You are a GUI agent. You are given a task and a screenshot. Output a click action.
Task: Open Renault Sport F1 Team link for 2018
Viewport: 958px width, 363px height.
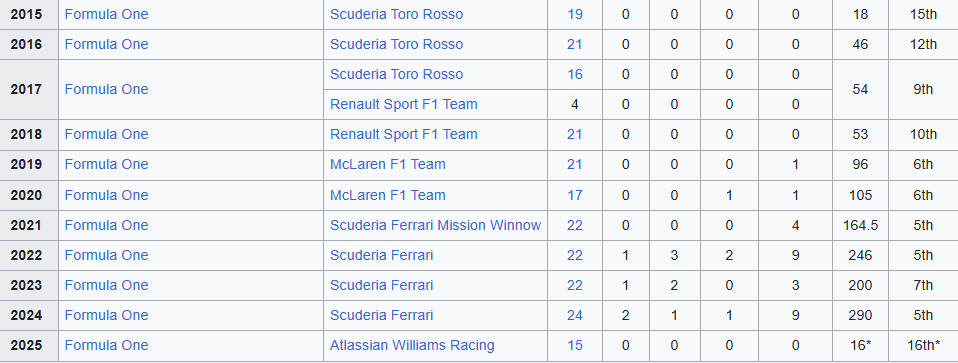click(x=403, y=134)
